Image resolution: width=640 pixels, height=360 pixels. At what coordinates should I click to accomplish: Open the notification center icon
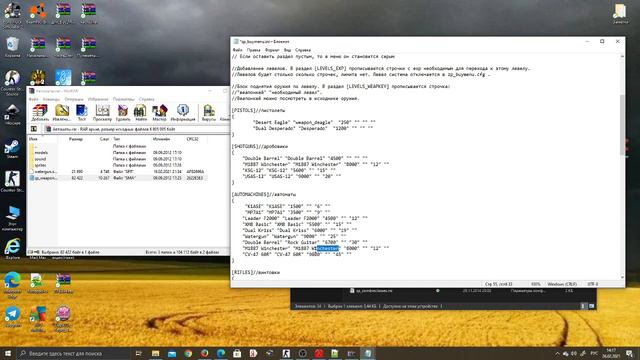coord(629,353)
